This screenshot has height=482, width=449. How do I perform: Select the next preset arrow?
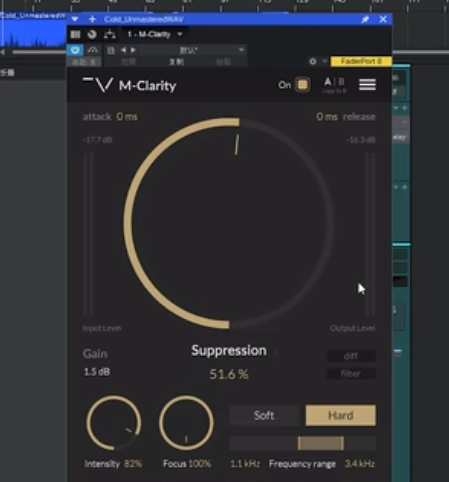[x=133, y=50]
